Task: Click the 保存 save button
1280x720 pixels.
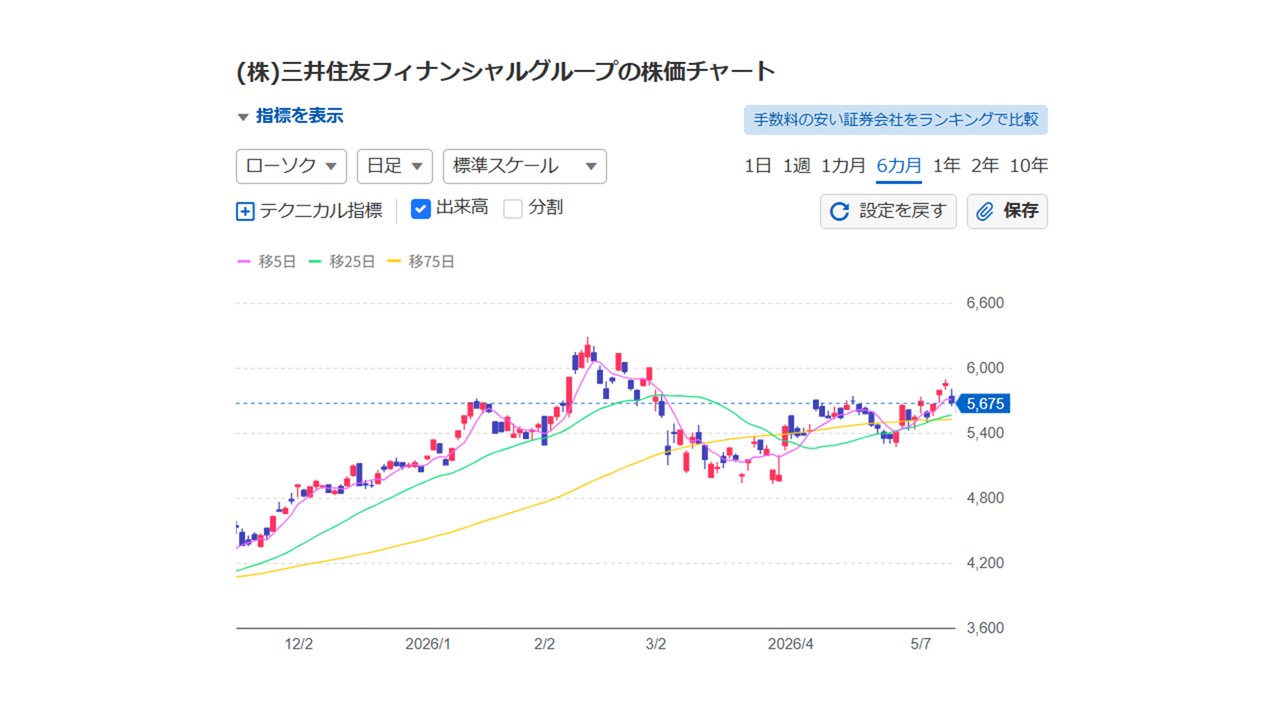Action: (x=1007, y=211)
